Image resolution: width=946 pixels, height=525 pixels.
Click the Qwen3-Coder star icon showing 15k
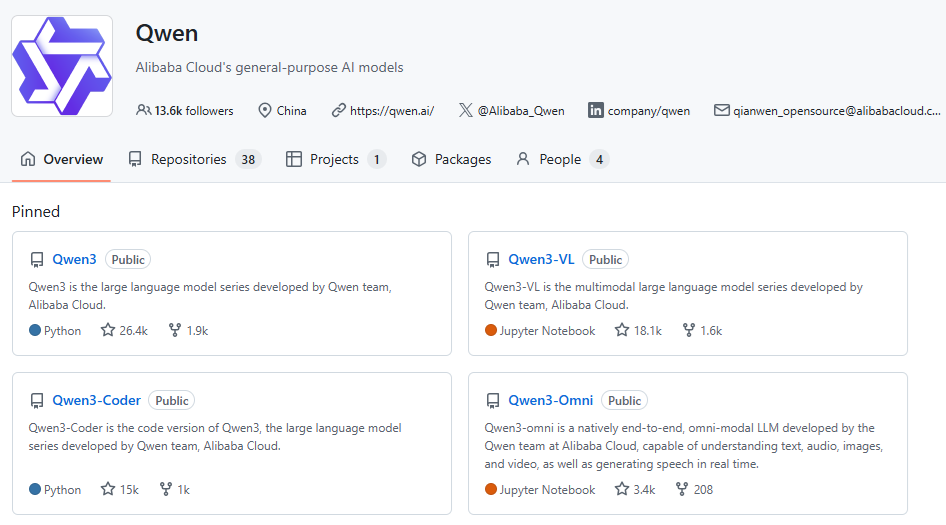click(x=107, y=489)
